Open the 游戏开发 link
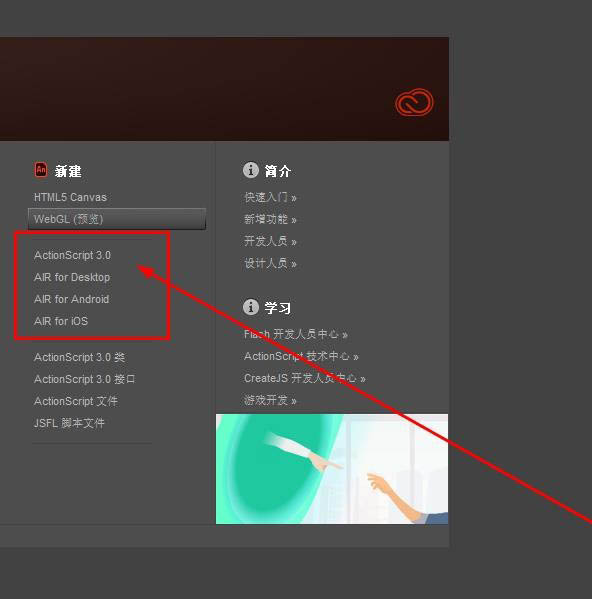 point(270,400)
